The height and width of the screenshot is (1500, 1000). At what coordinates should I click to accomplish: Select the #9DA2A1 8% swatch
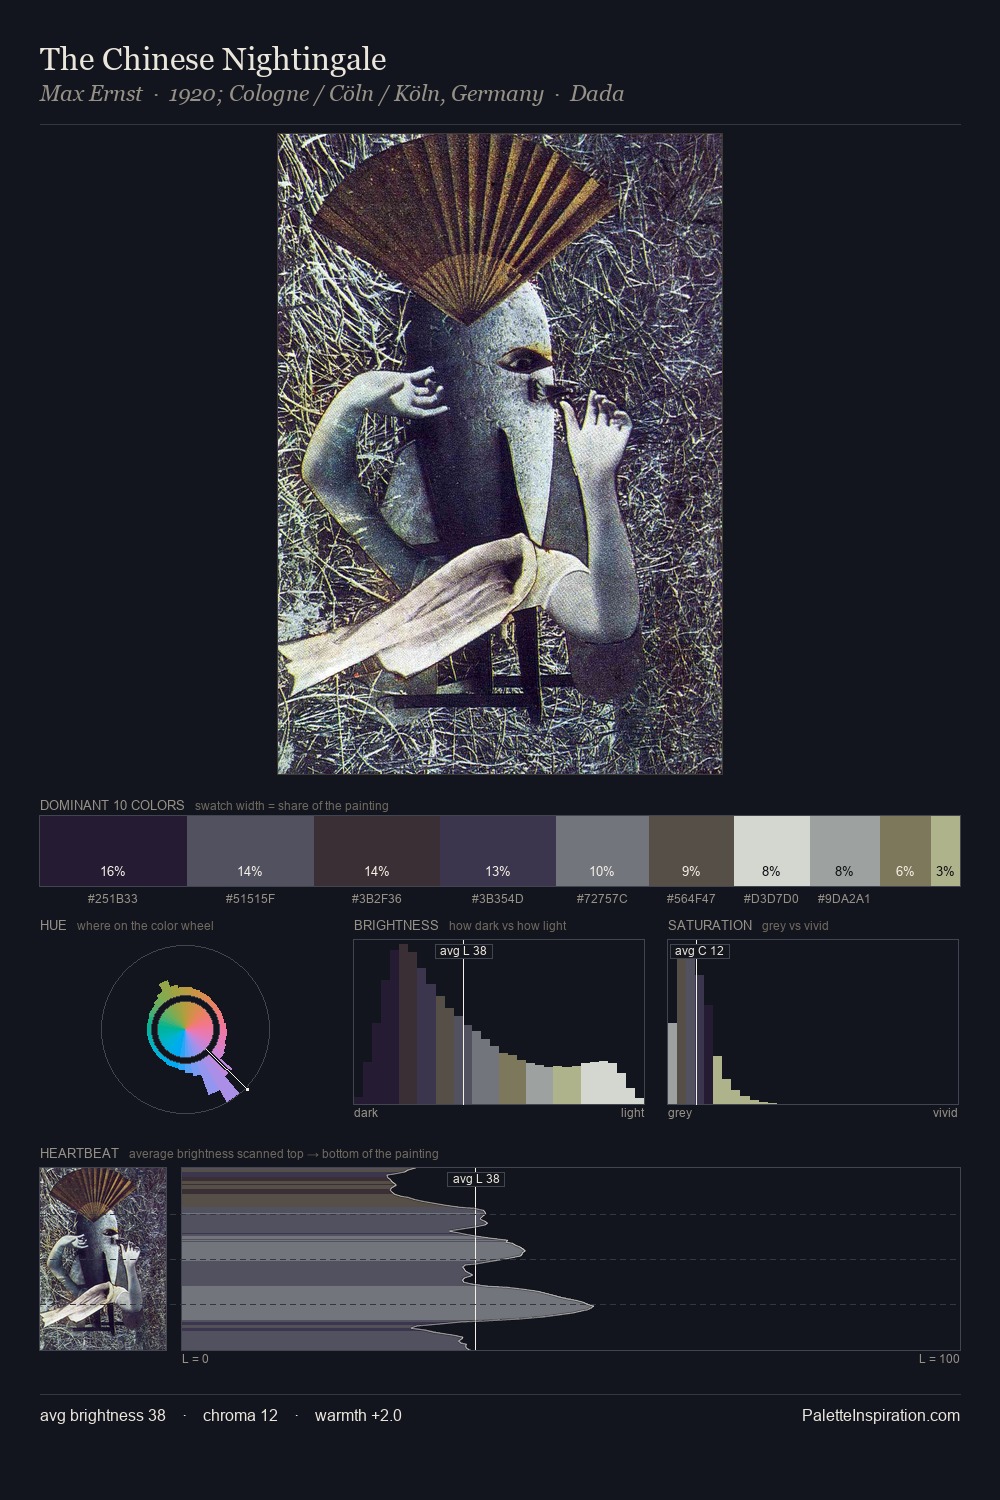[845, 851]
